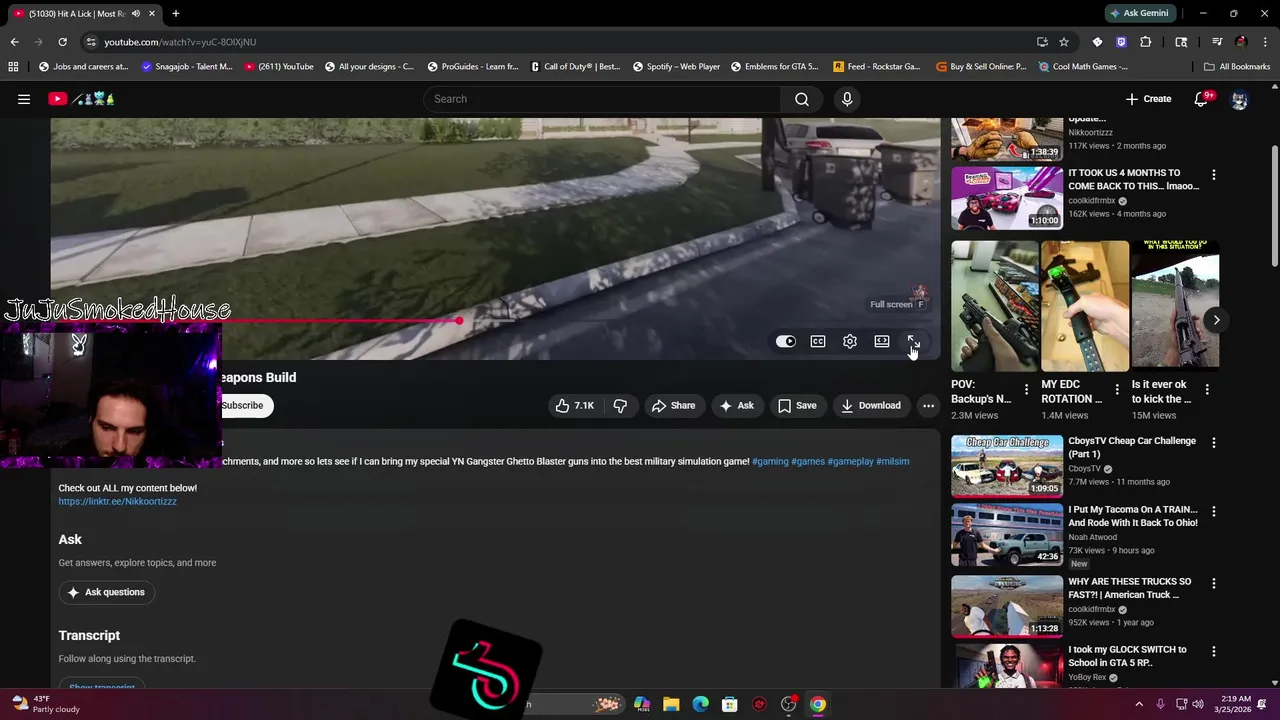
Task: Bookmark this page with star icon
Action: 1064,42
